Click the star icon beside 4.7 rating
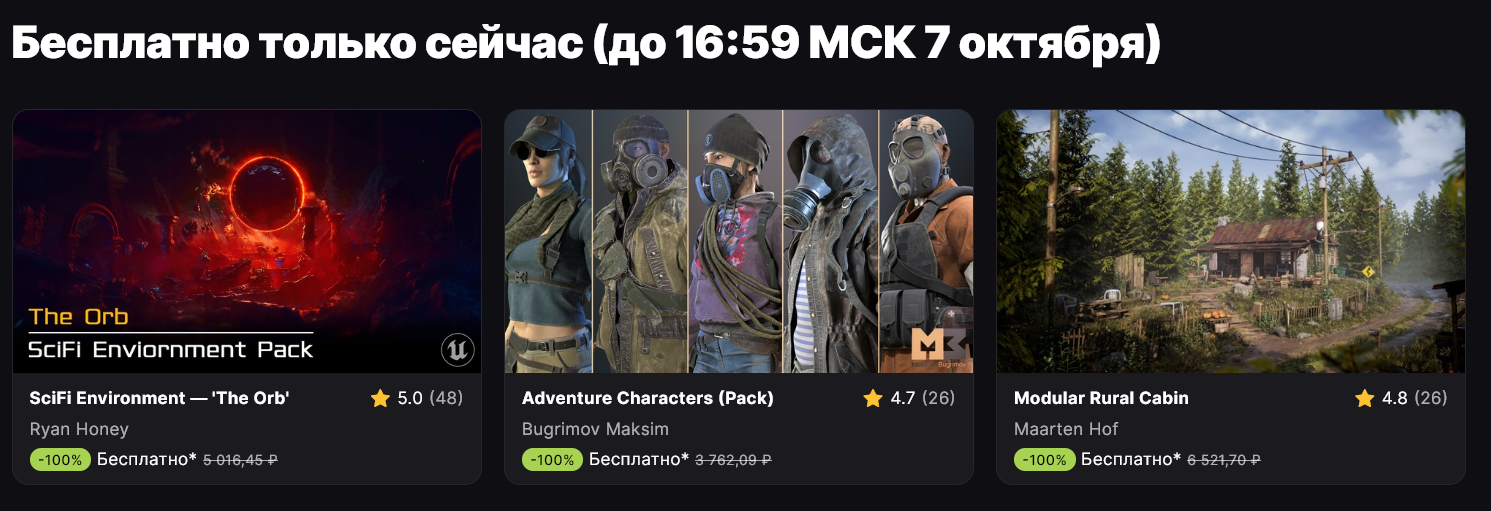 coord(873,398)
